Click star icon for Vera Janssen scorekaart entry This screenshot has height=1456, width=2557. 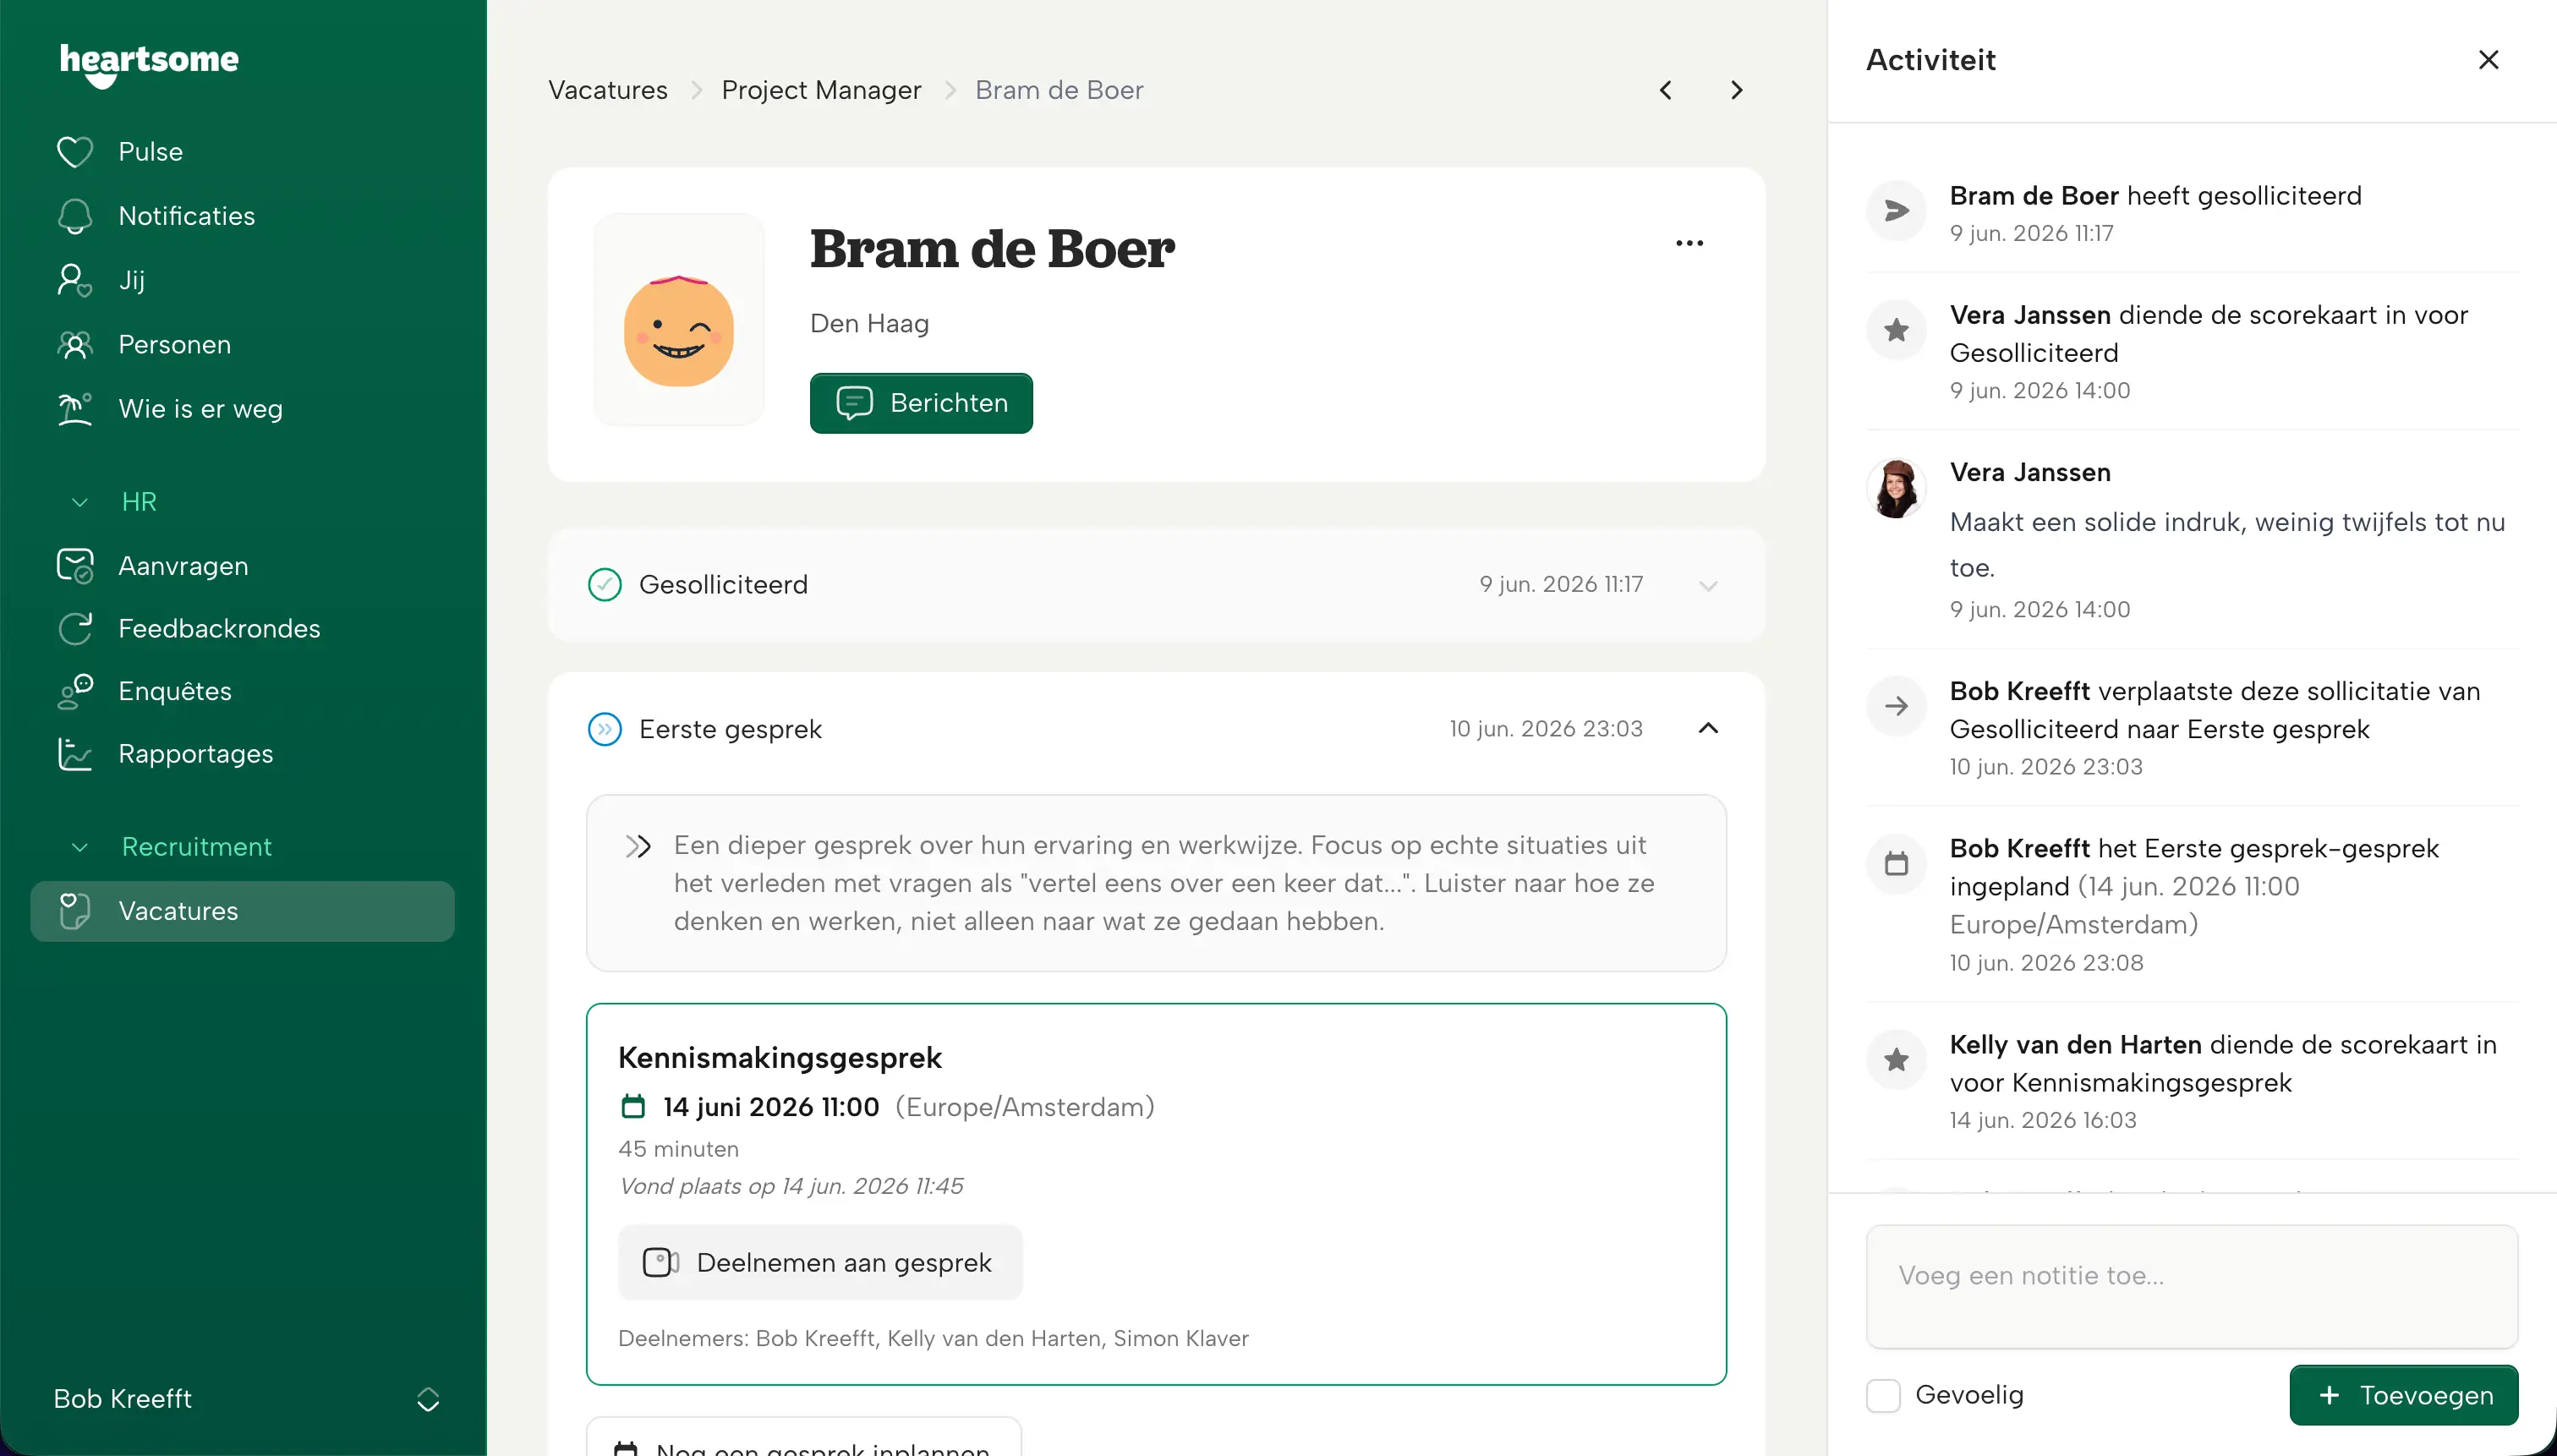coord(1896,330)
